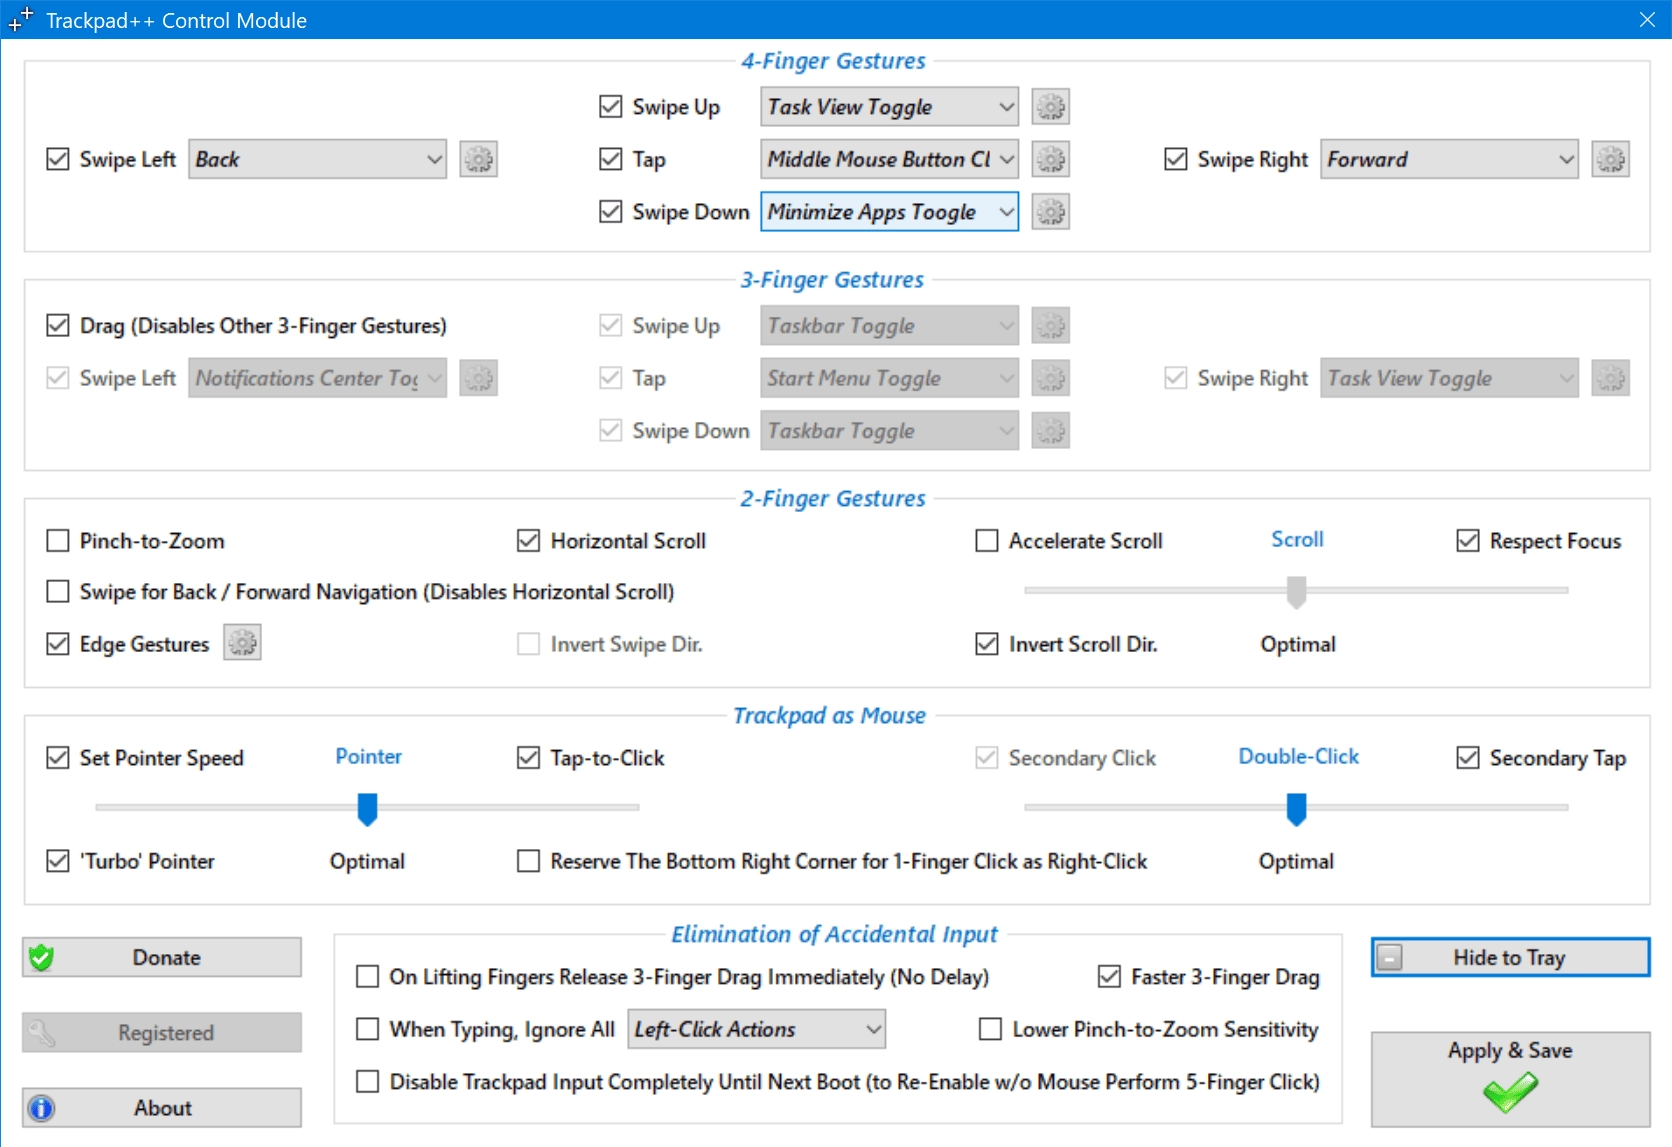Click gear beside Start Menu Toggle dropdown

[x=1050, y=378]
